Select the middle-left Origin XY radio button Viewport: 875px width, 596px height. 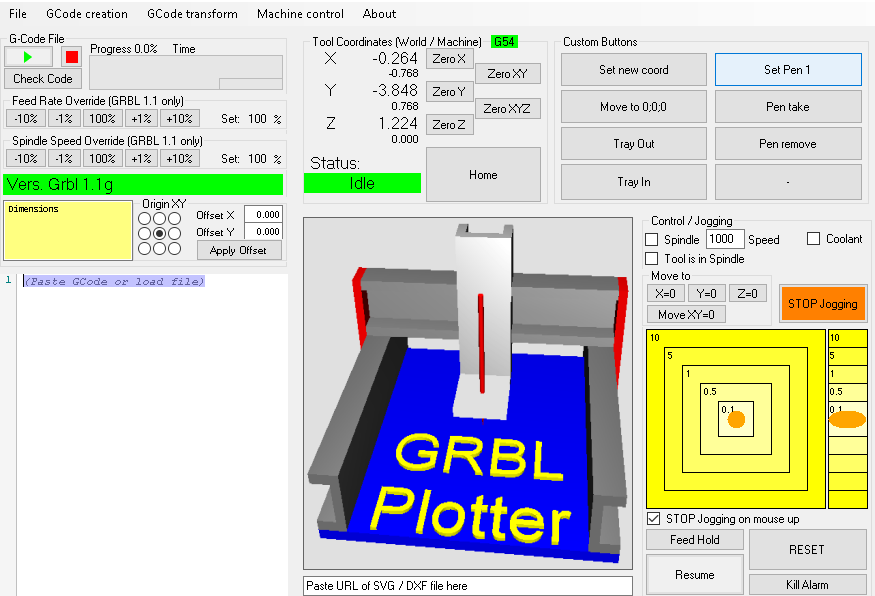click(x=144, y=233)
